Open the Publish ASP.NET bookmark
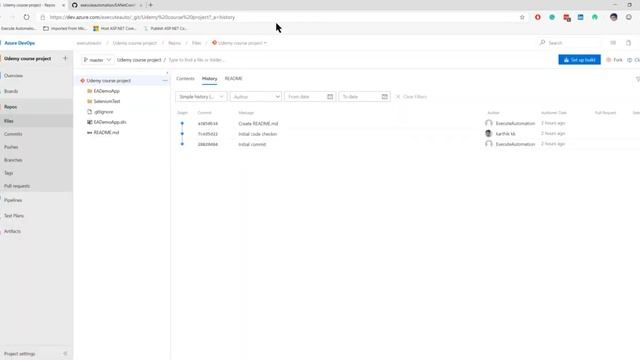The width and height of the screenshot is (640, 360). [x=165, y=29]
